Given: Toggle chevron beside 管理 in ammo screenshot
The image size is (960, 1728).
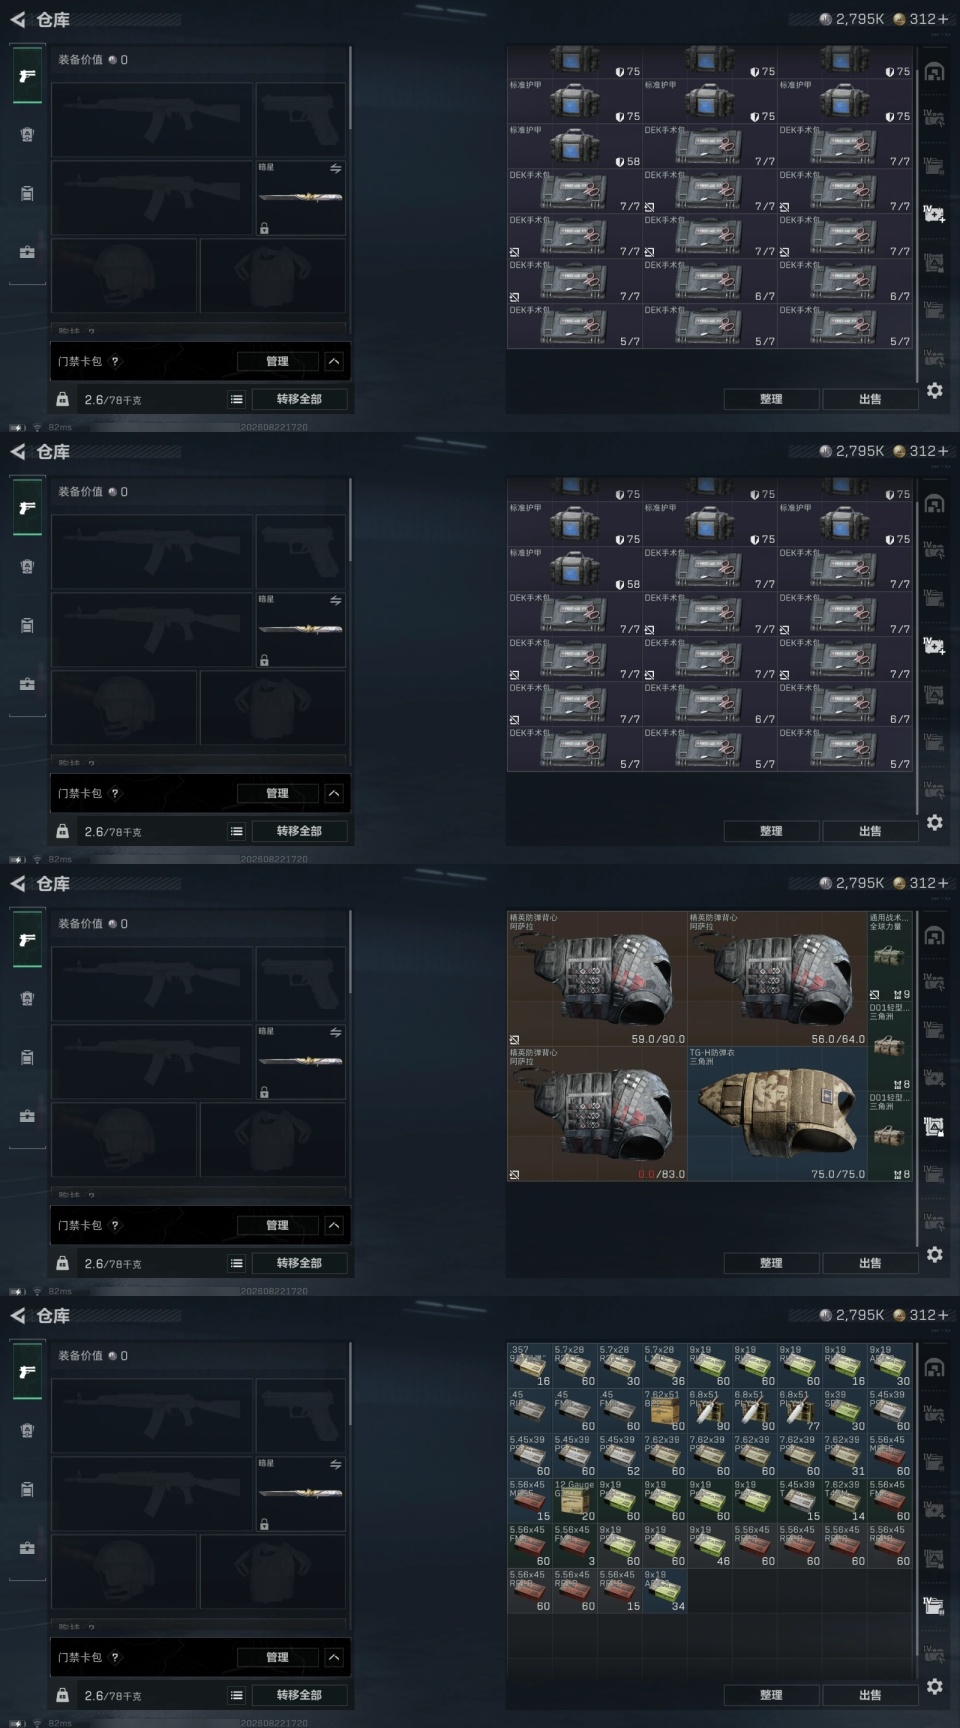Looking at the screenshot, I should point(334,1657).
